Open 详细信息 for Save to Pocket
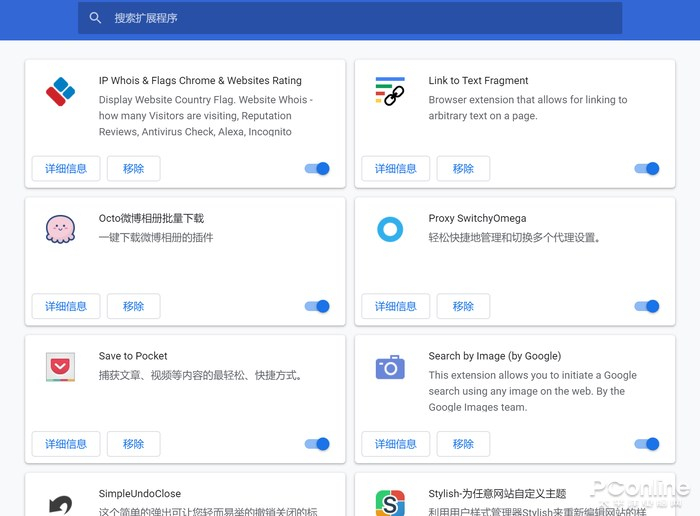Image resolution: width=700 pixels, height=516 pixels. (x=66, y=444)
